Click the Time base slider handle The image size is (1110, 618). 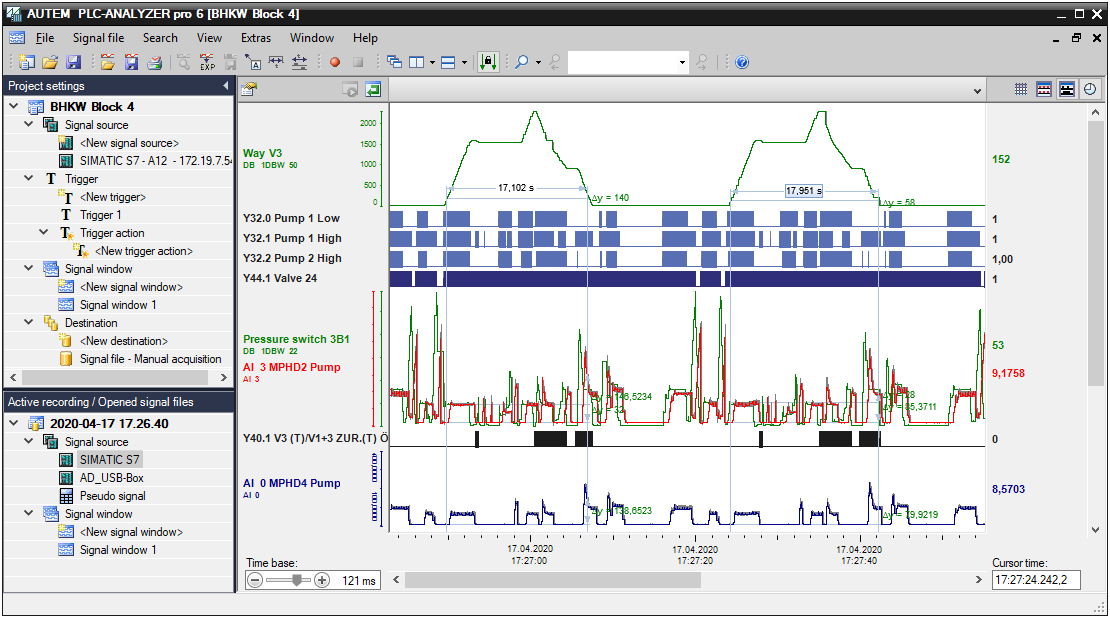(x=296, y=580)
